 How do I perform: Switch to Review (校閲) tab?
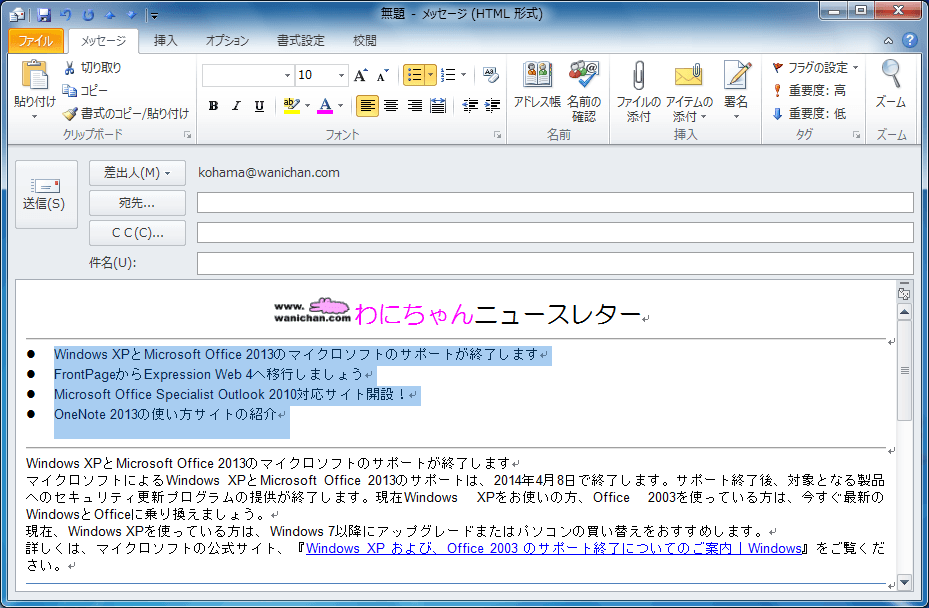point(364,40)
